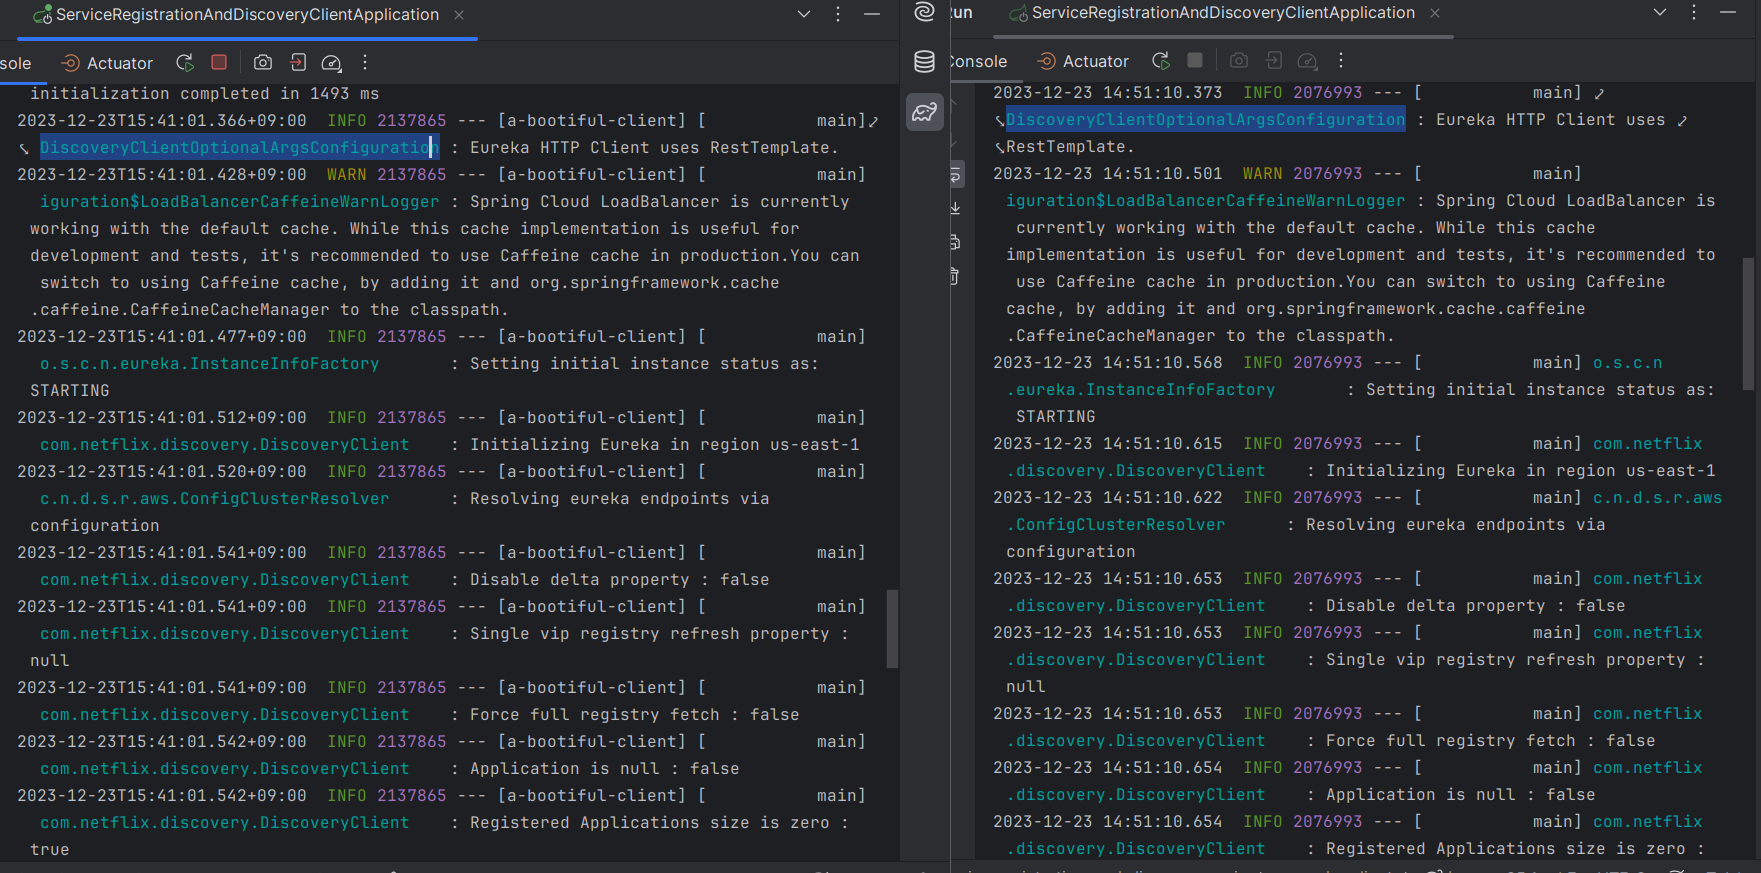This screenshot has width=1761, height=873.
Task: Switch to Console tab in left window
Action: point(16,63)
